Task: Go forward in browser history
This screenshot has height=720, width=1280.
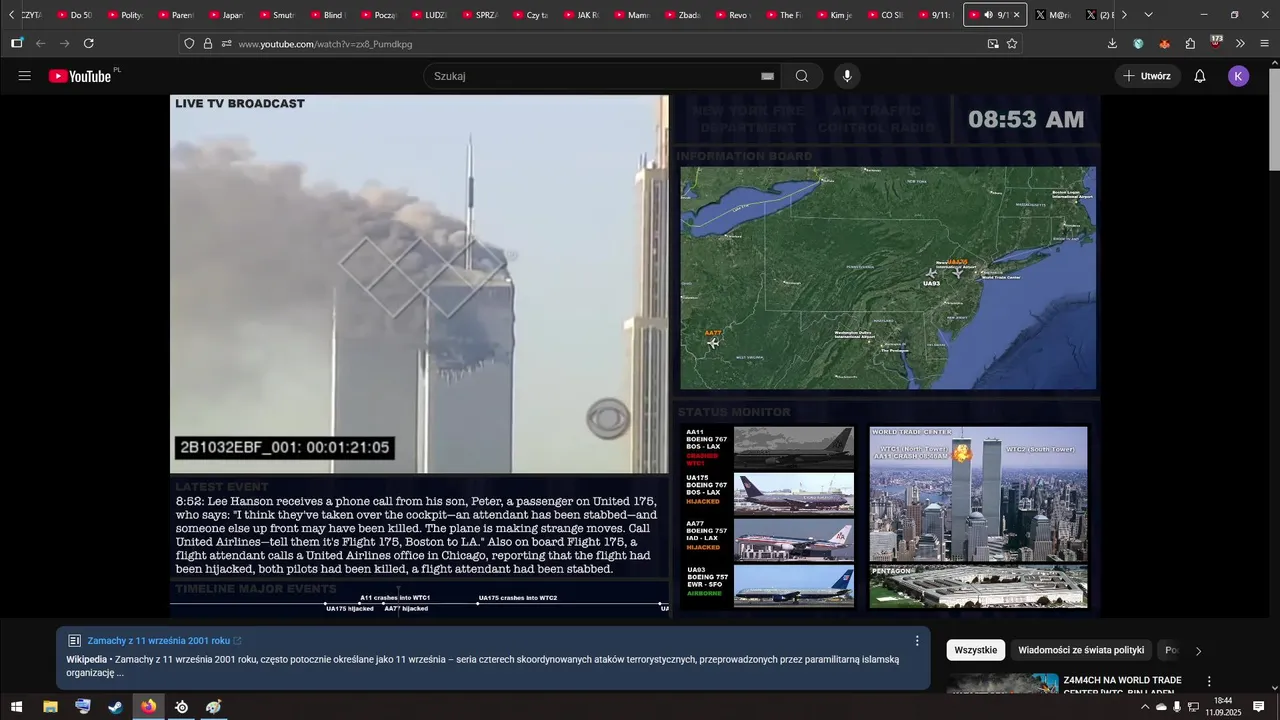Action: (65, 44)
